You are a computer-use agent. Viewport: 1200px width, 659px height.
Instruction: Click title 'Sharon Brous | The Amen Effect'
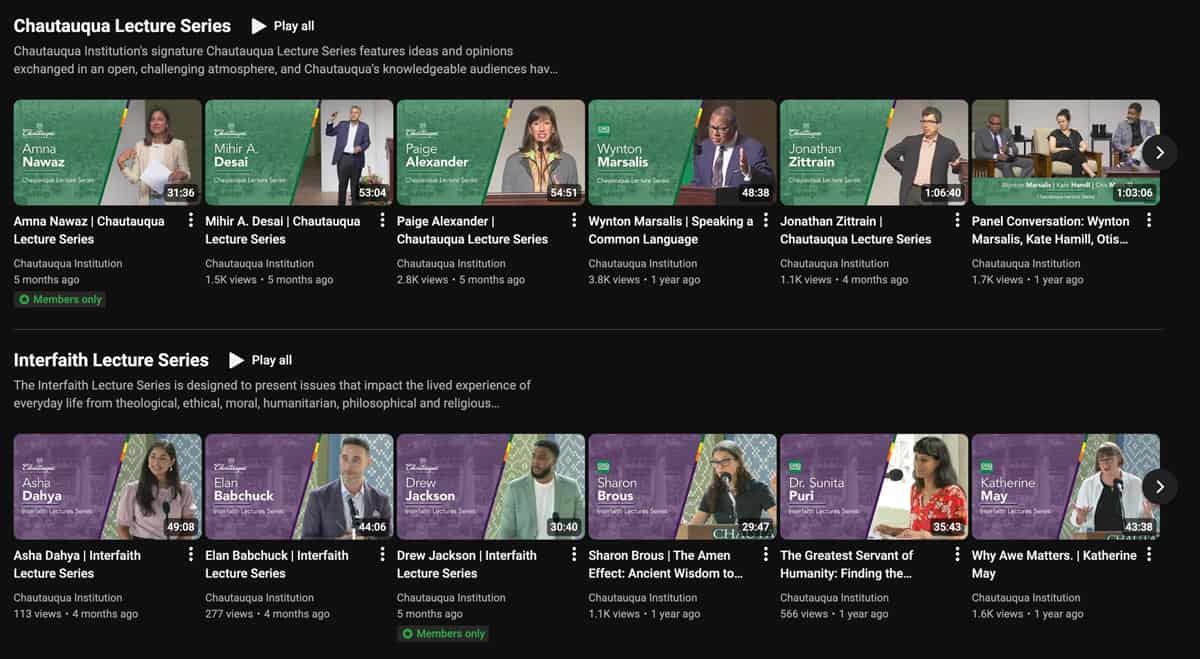coord(666,564)
